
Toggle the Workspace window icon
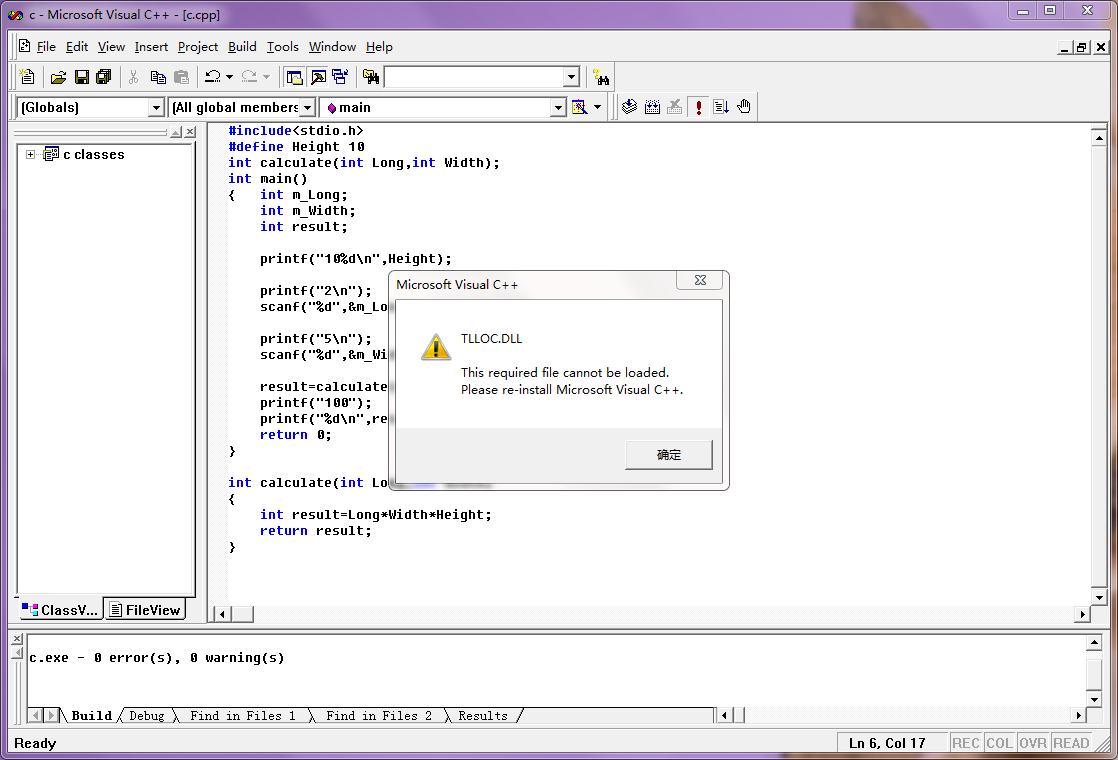click(x=294, y=77)
